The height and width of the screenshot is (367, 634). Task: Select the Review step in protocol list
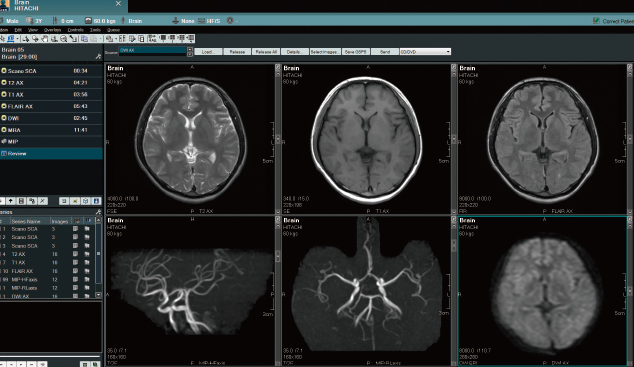pos(51,153)
